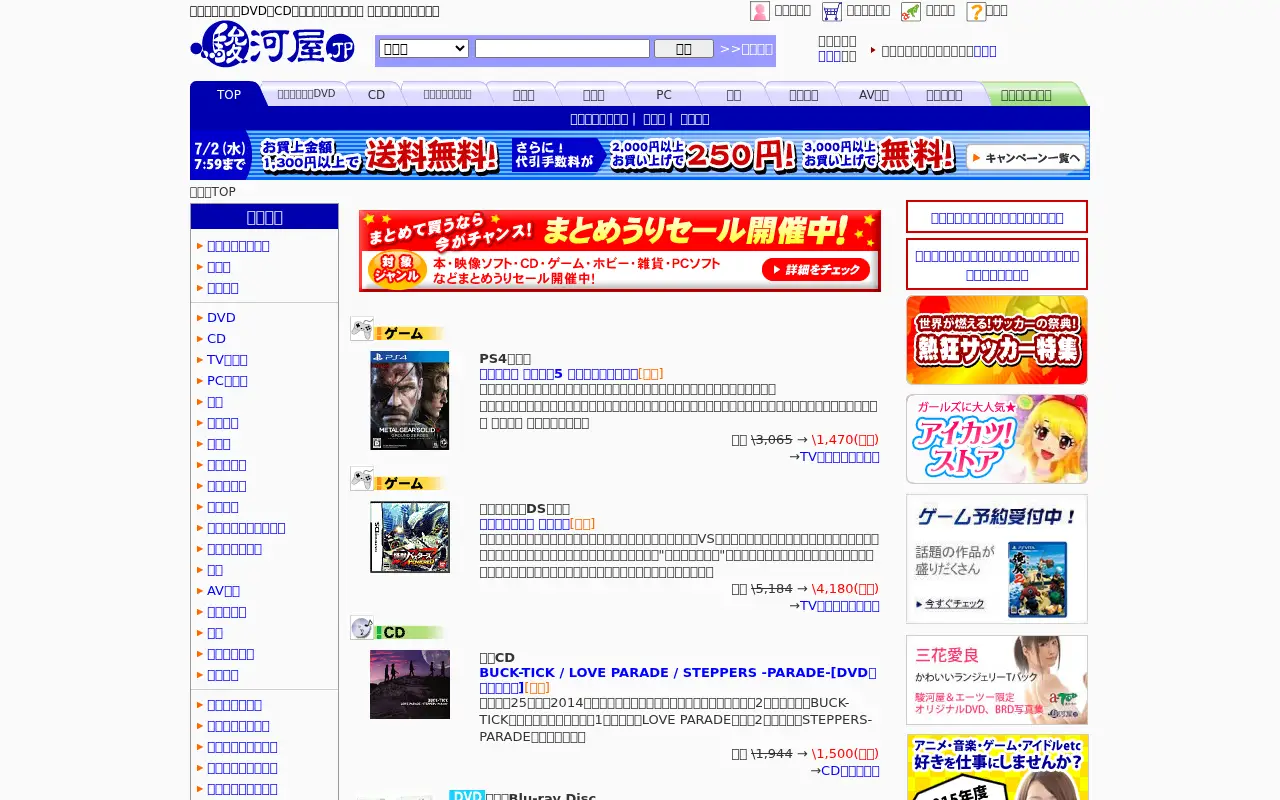This screenshot has height=800, width=1280.
Task: Click the キャンペーン一覧へ button on shipping banner
Action: pyautogui.click(x=1026, y=157)
